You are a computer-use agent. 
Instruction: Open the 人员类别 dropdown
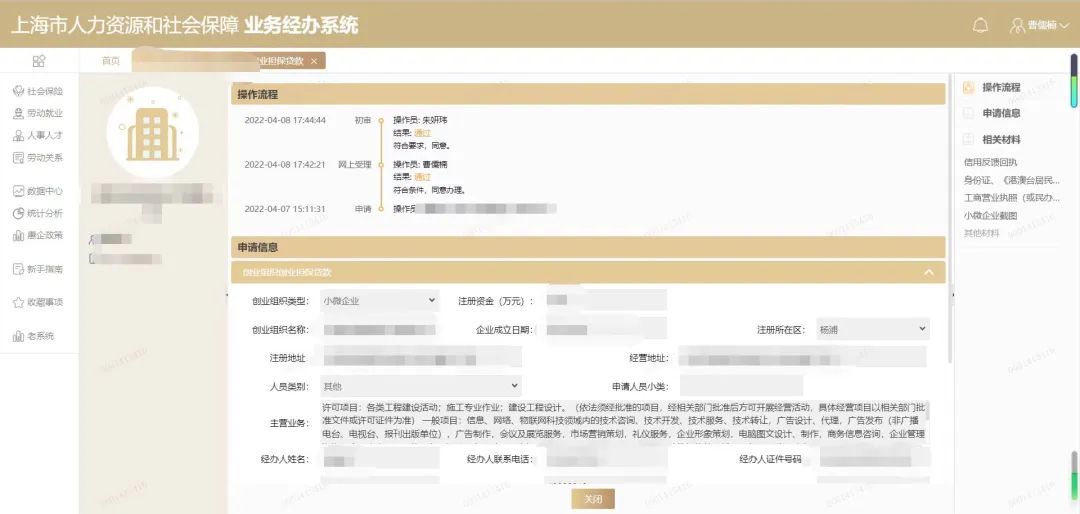421,386
